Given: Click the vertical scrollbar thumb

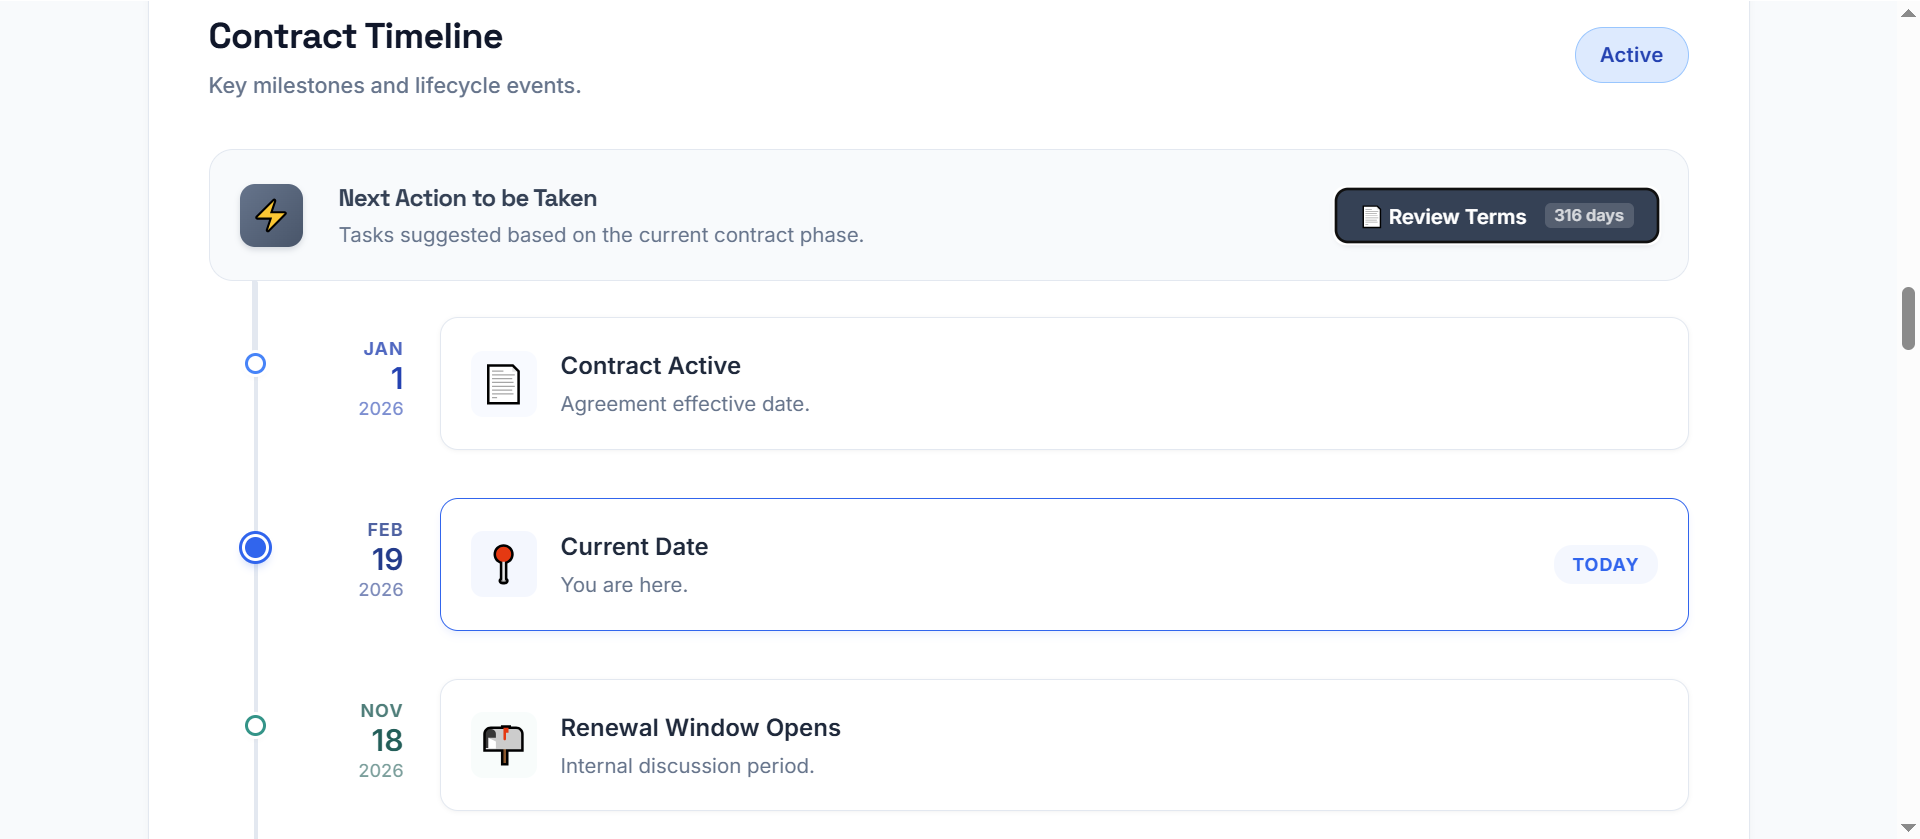Looking at the screenshot, I should tap(1906, 318).
